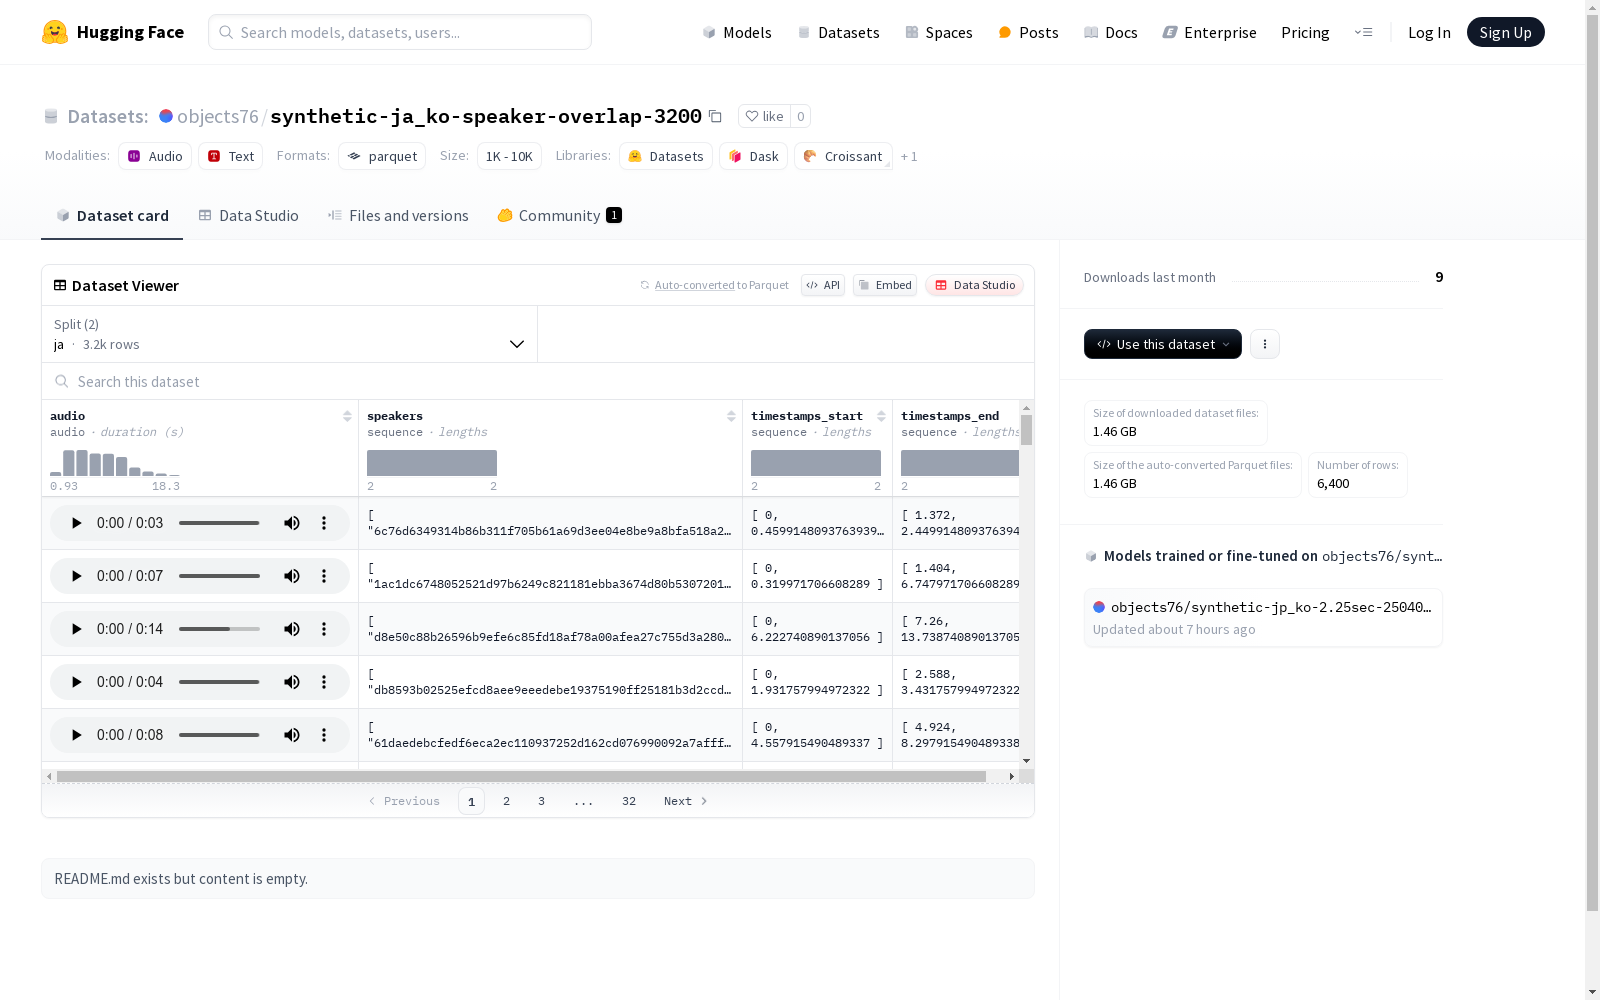Seek in the 0:03 audio progress bar

[x=219, y=523]
